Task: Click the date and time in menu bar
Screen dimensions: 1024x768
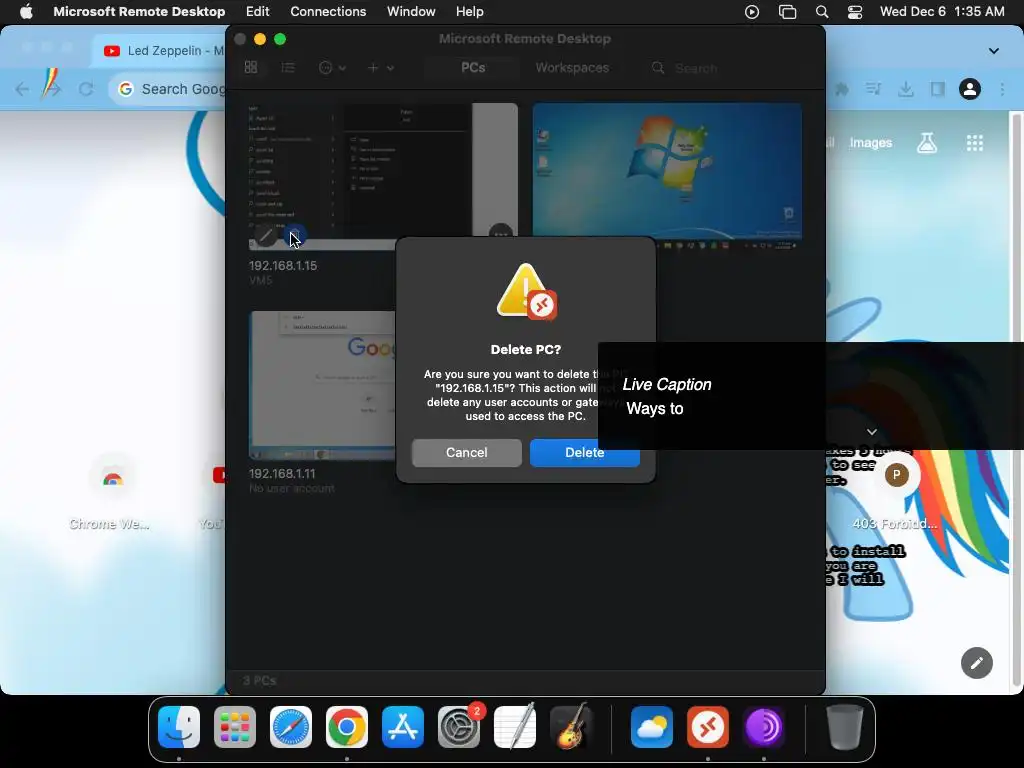Action: point(942,12)
